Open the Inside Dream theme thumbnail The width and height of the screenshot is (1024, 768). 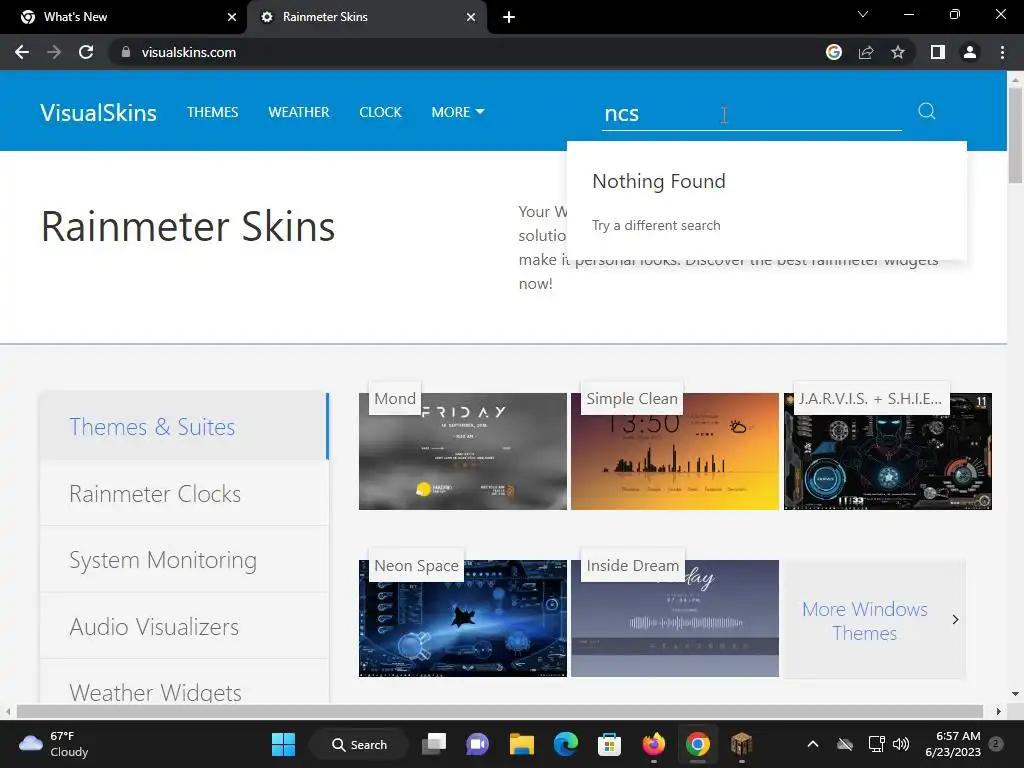675,618
